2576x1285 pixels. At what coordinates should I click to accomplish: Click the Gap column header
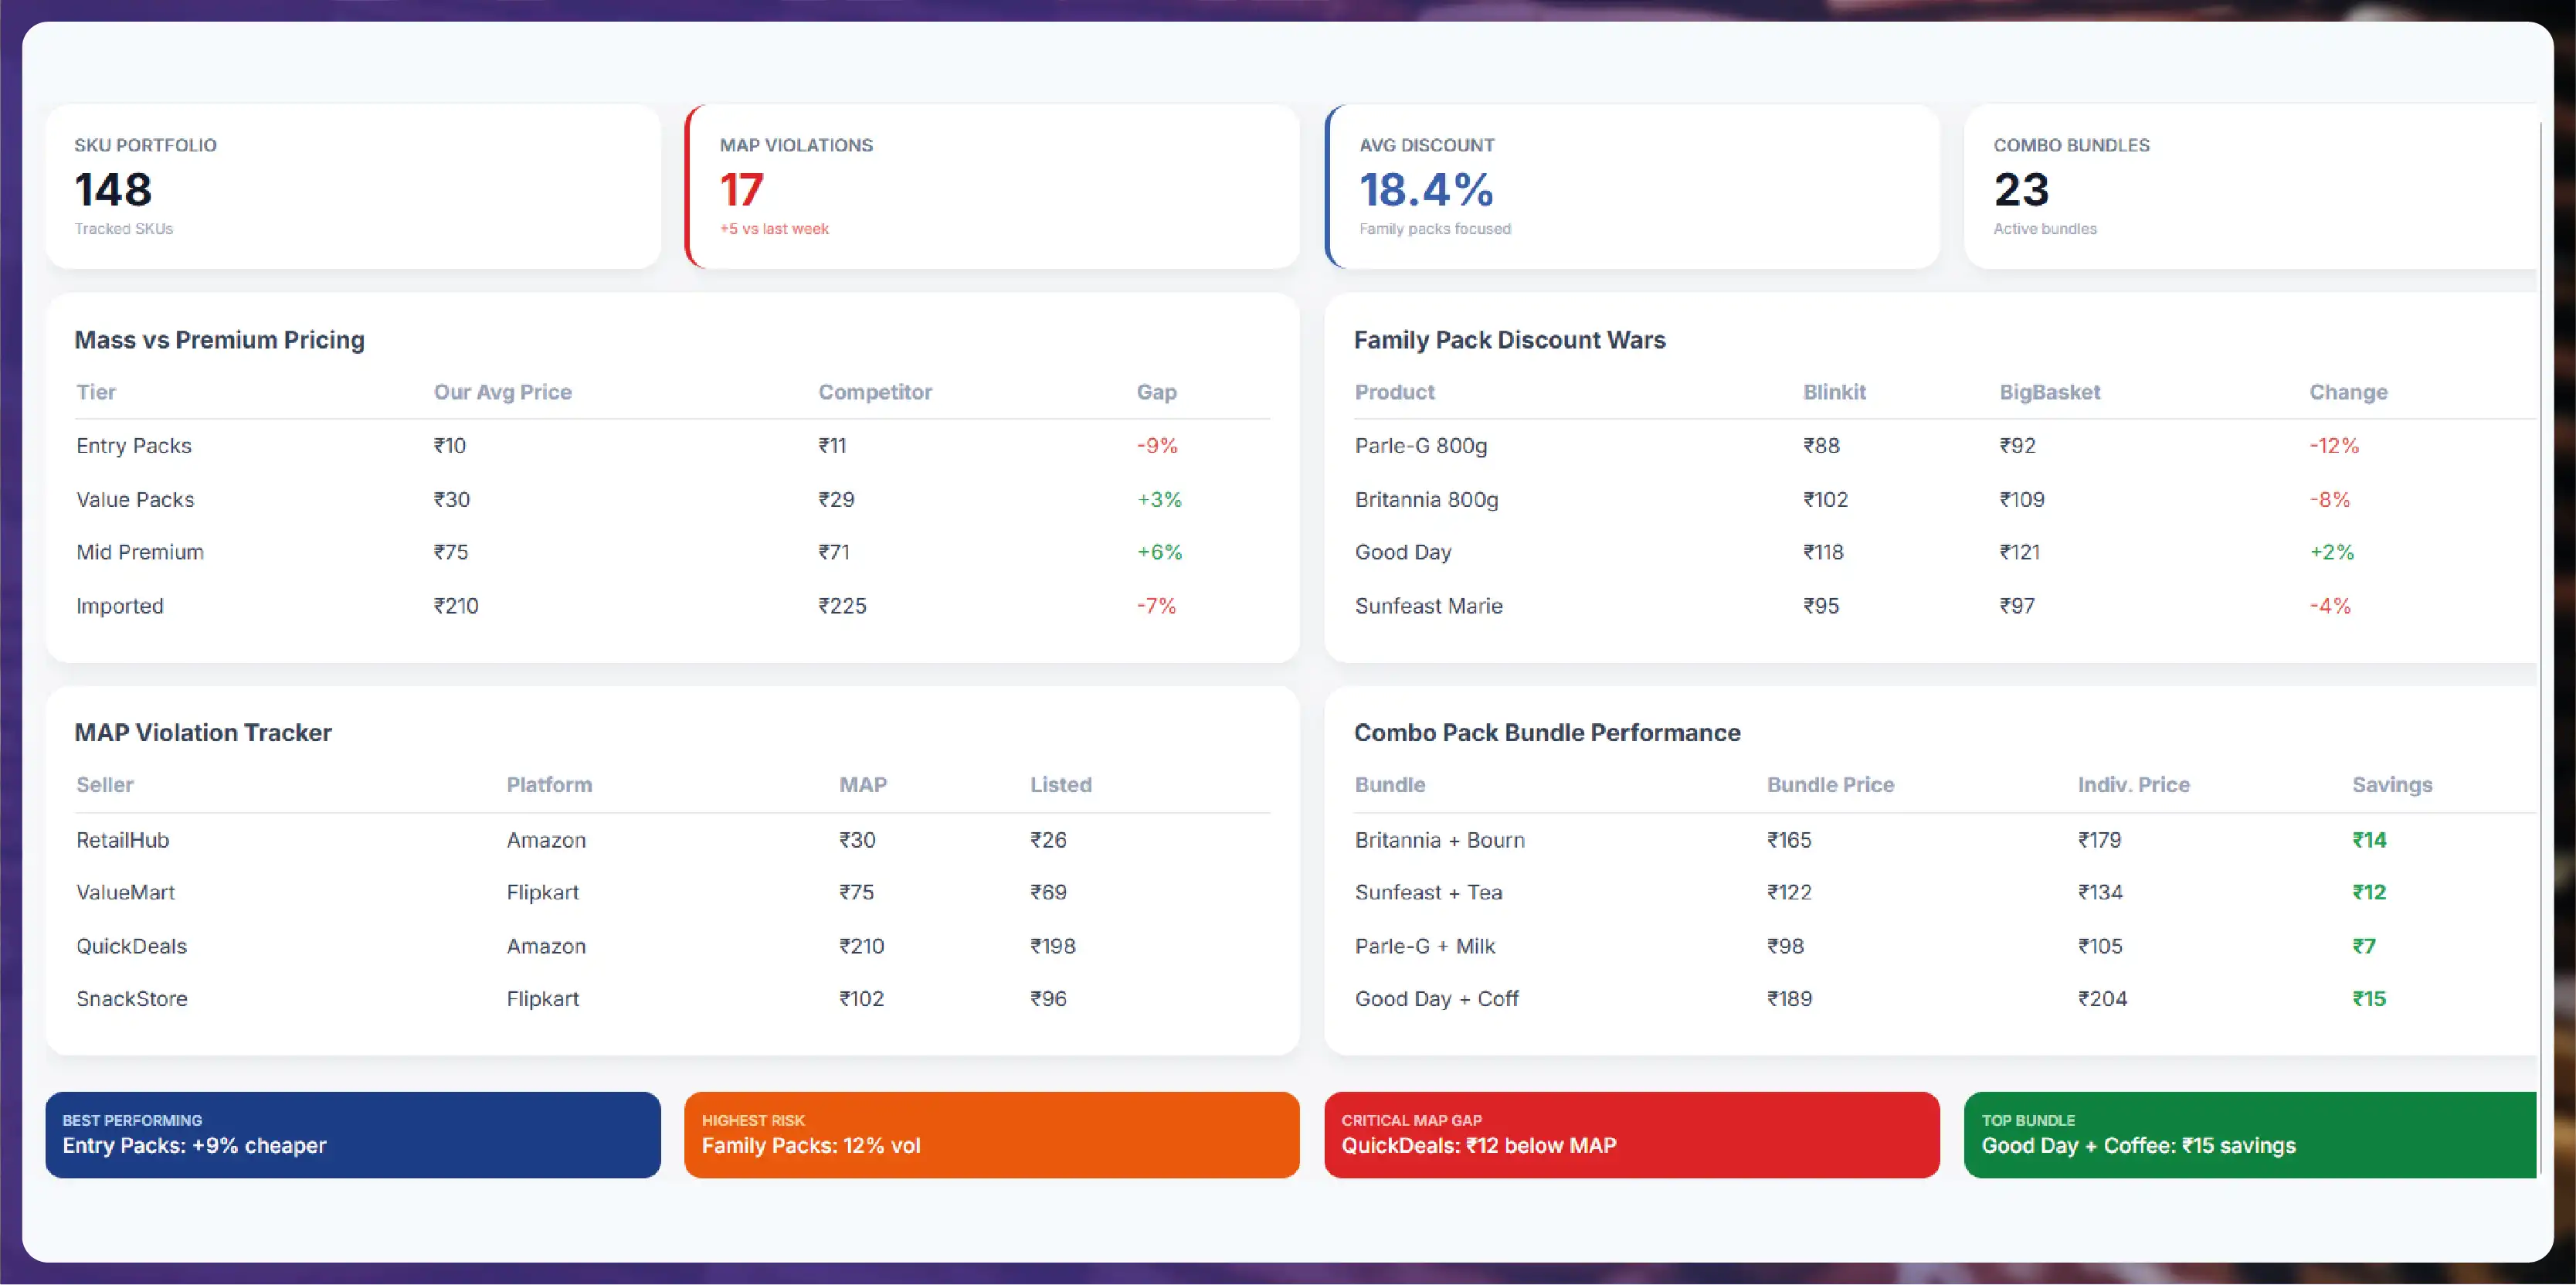1156,392
